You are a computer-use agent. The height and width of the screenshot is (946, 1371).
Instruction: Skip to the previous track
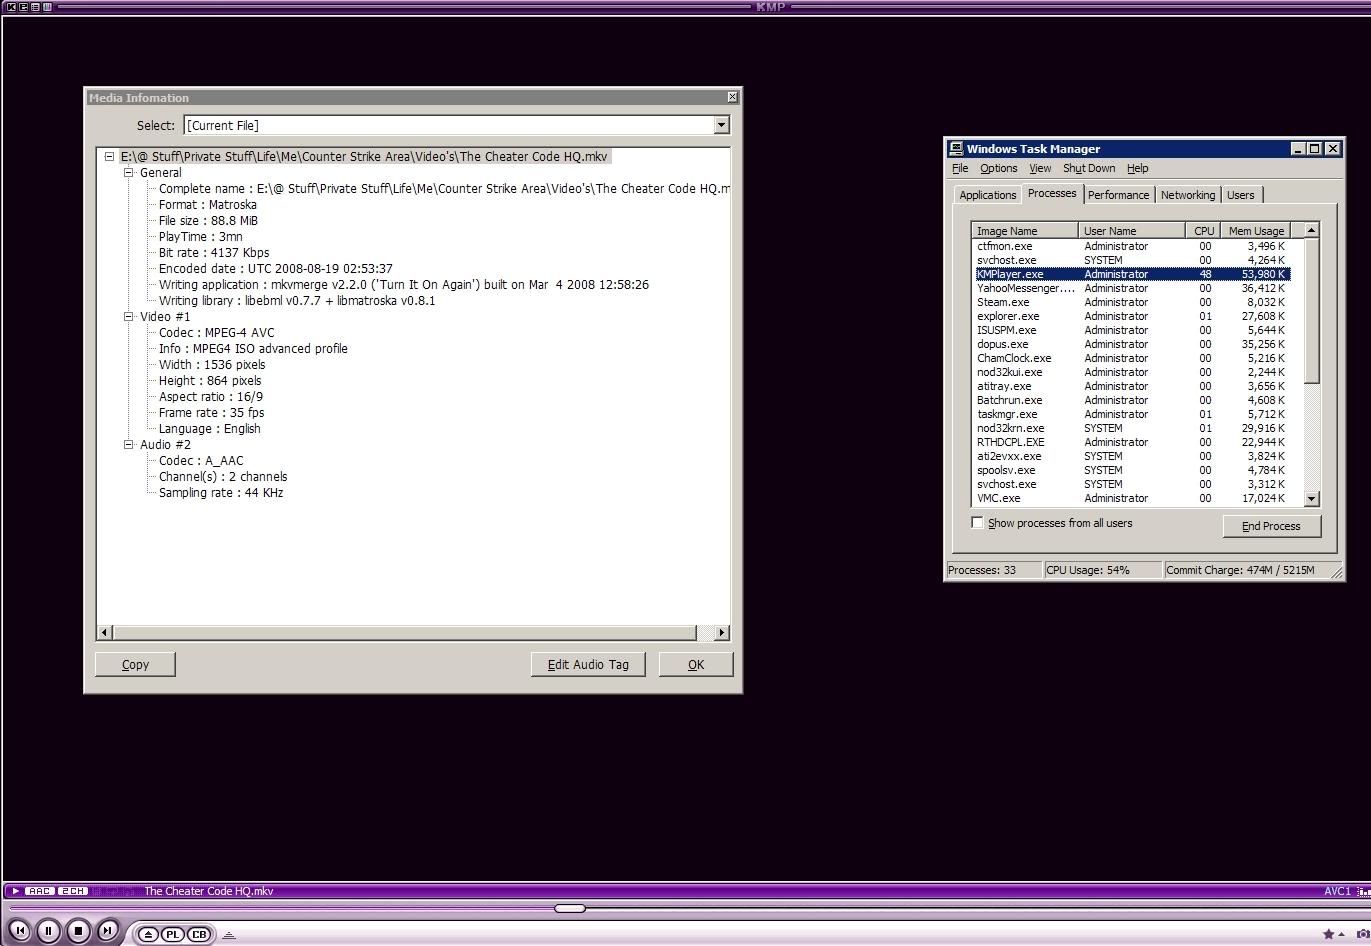(19, 931)
